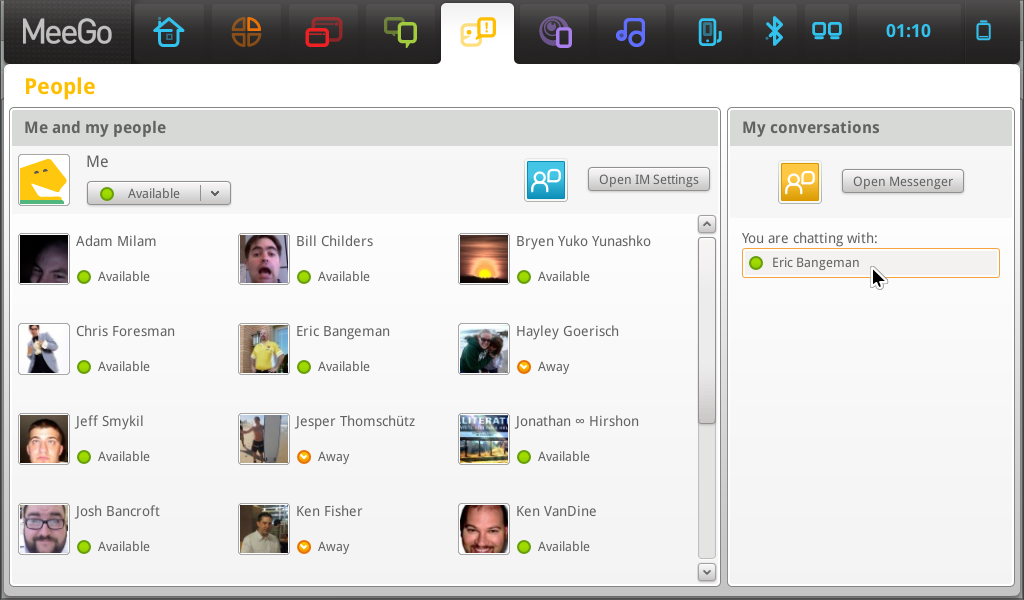
Task: Click the My conversations panel header
Action: click(871, 127)
